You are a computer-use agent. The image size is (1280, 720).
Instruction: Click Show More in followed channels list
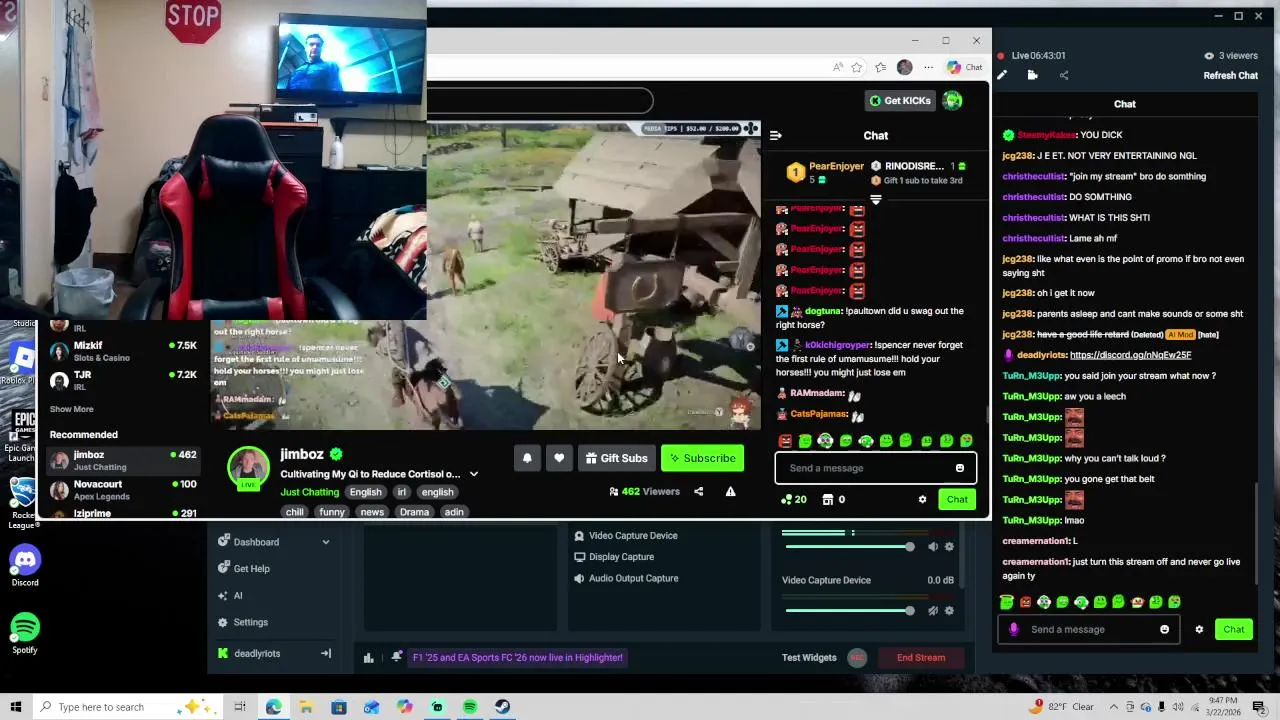72,409
